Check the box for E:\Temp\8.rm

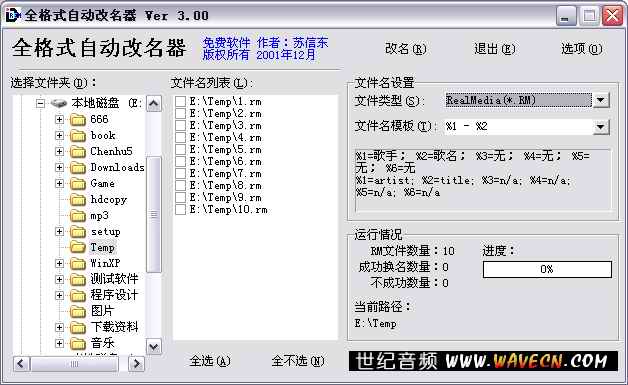(x=181, y=185)
